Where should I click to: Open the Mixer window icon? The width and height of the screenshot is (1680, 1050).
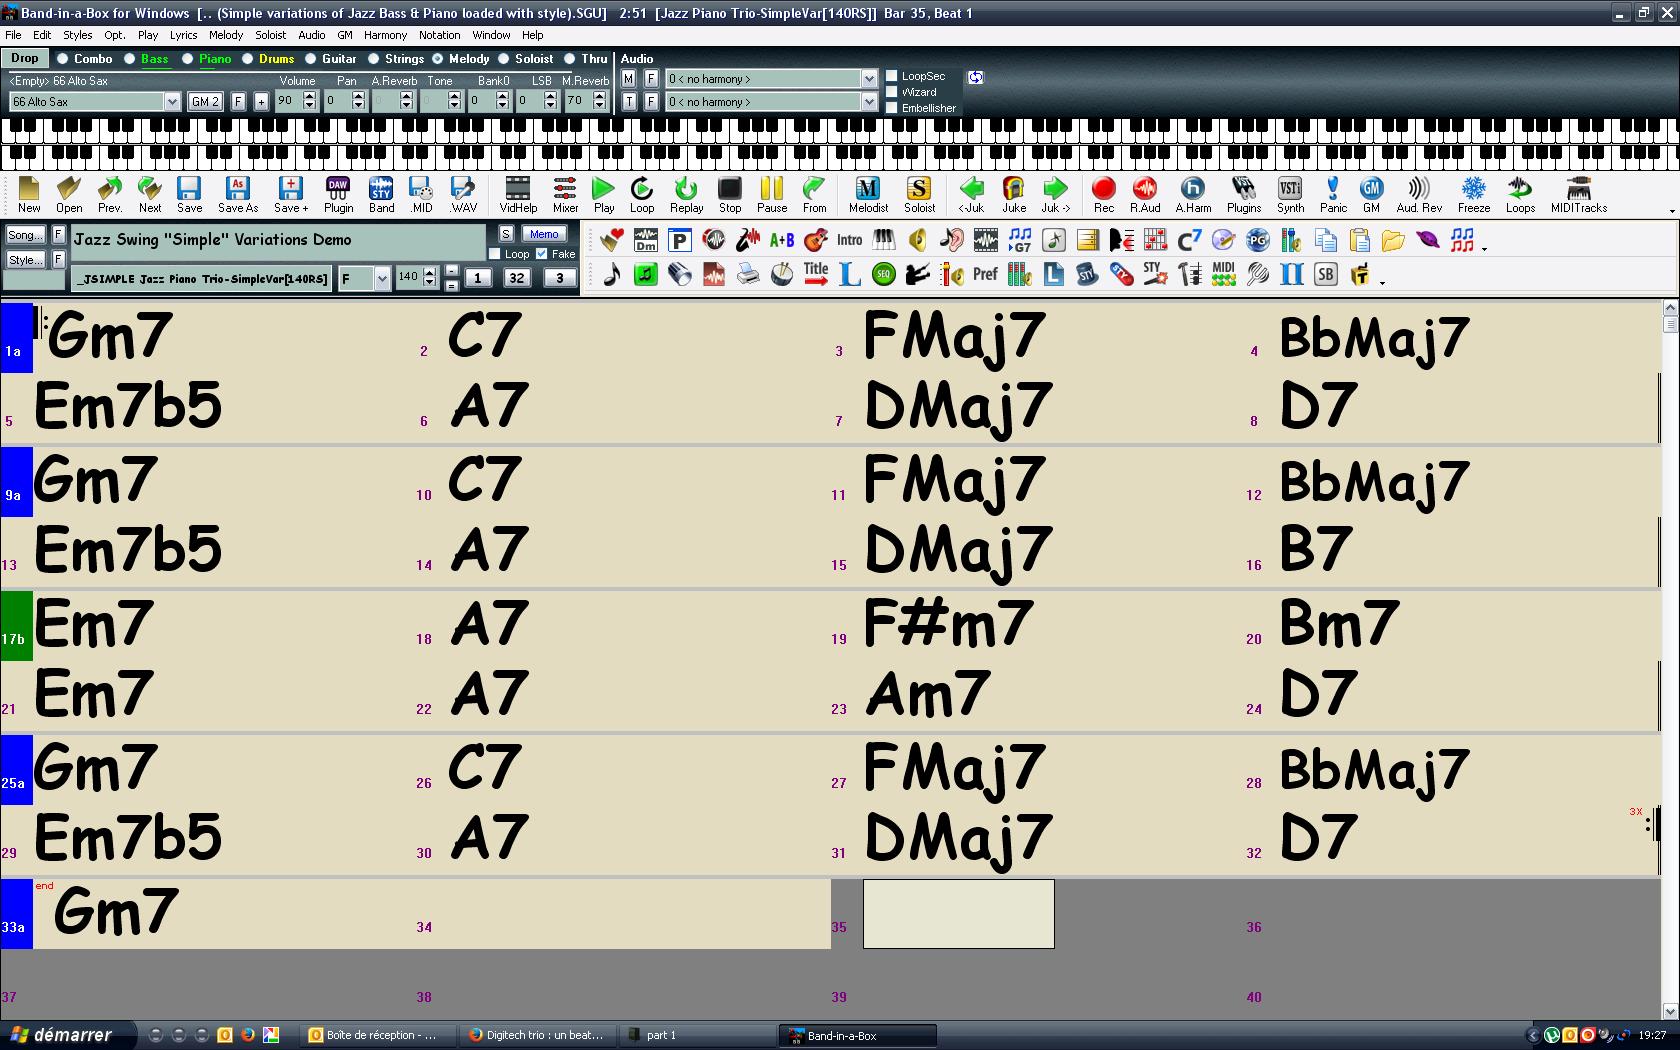click(565, 194)
